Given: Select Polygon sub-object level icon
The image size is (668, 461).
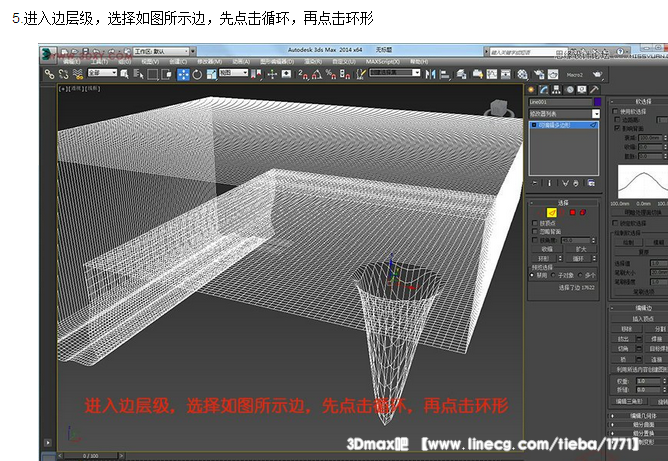Looking at the screenshot, I should point(573,212).
